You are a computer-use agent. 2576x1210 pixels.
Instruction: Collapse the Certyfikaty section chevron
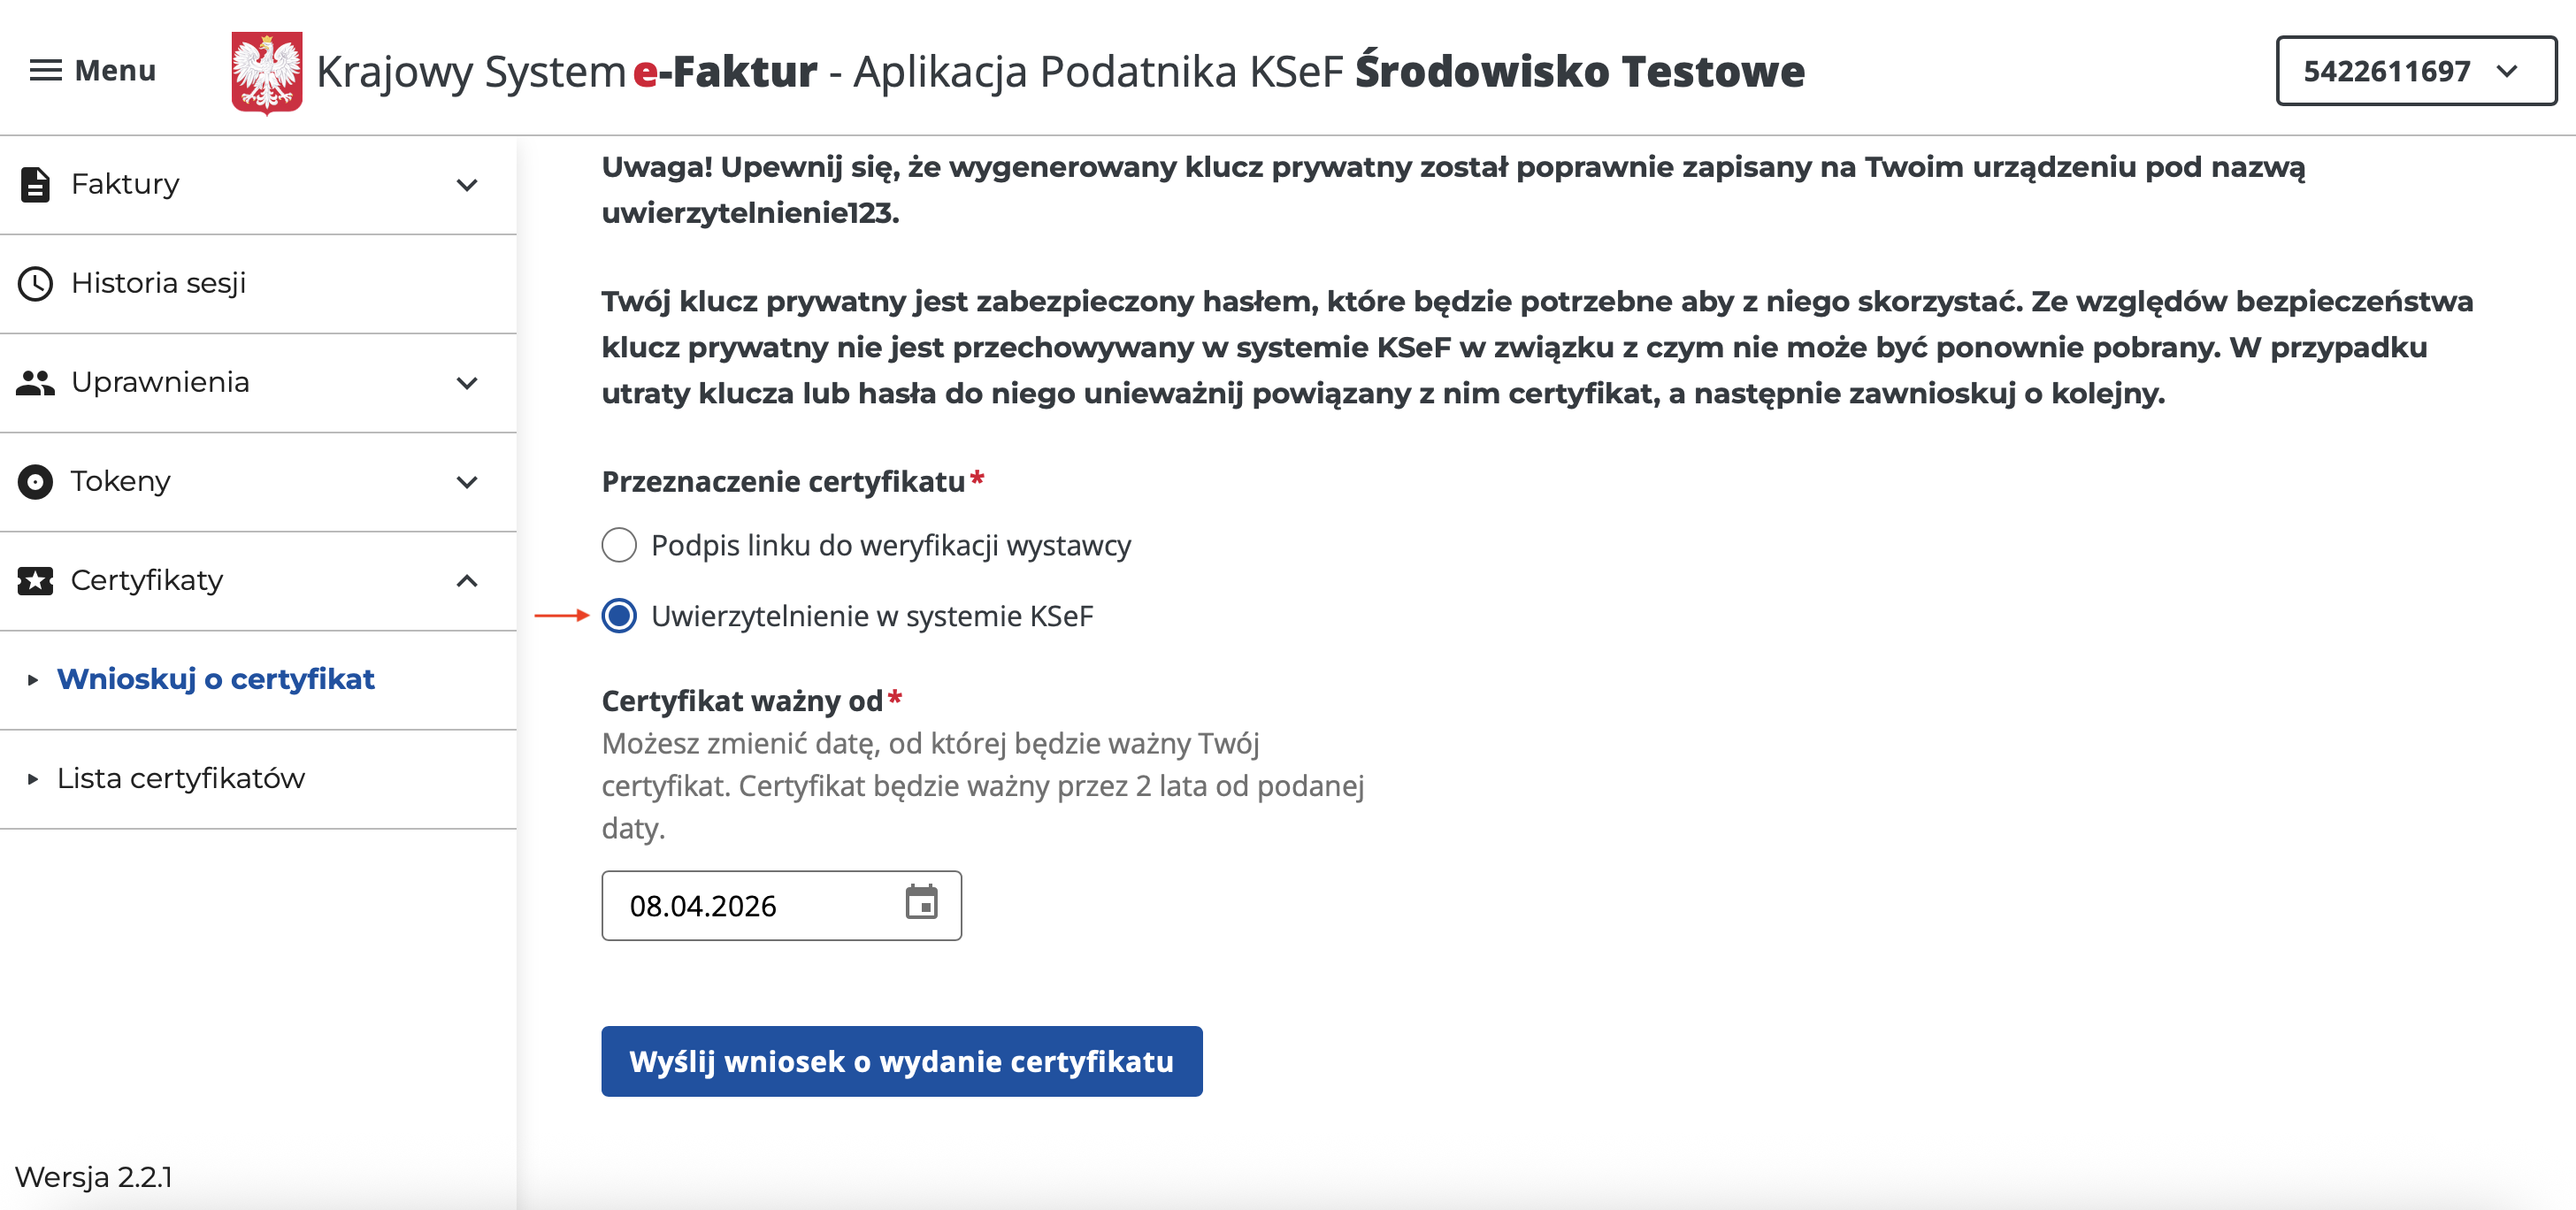point(467,581)
